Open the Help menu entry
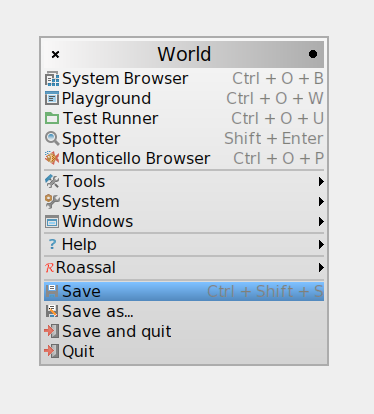 pos(184,244)
